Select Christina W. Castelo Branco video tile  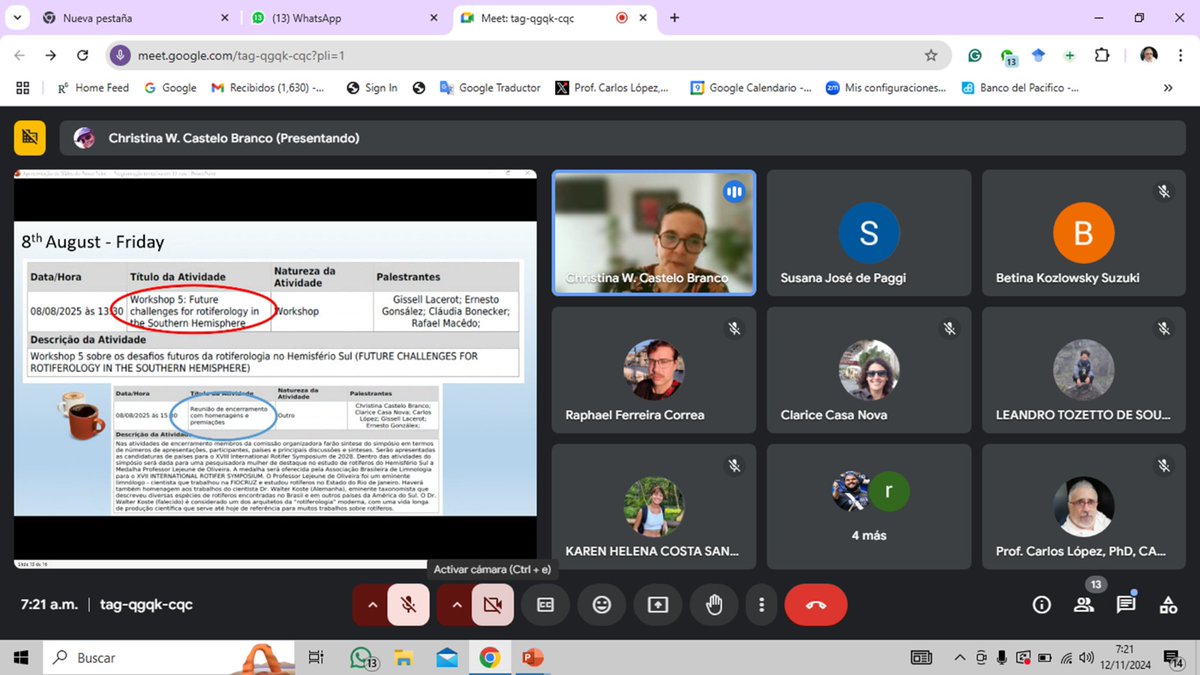(654, 232)
